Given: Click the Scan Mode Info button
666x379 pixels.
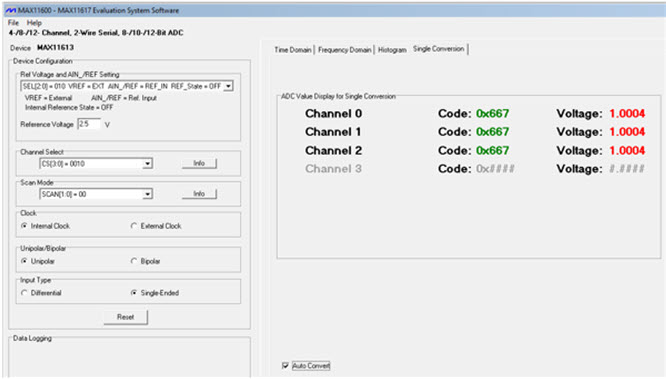Looking at the screenshot, I should point(199,194).
